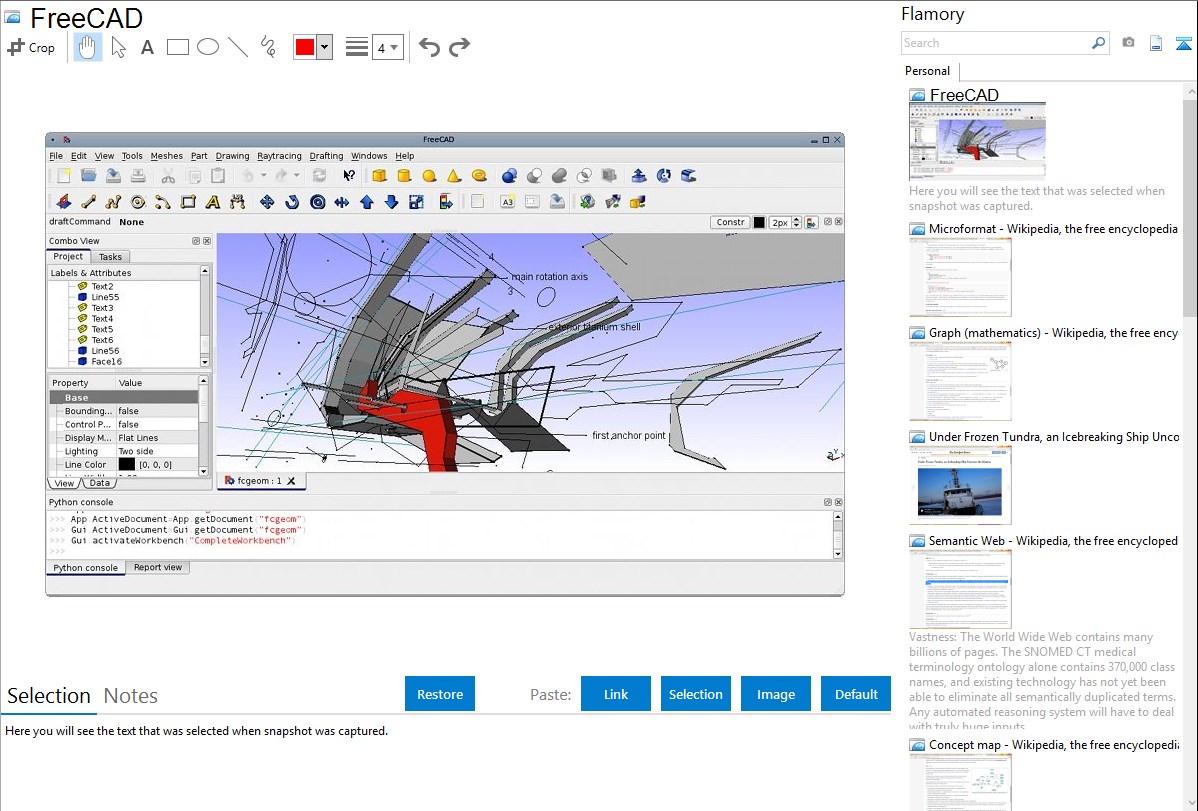This screenshot has width=1198, height=811.
Task: Click the FreeCAD new document icon
Action: point(64,176)
